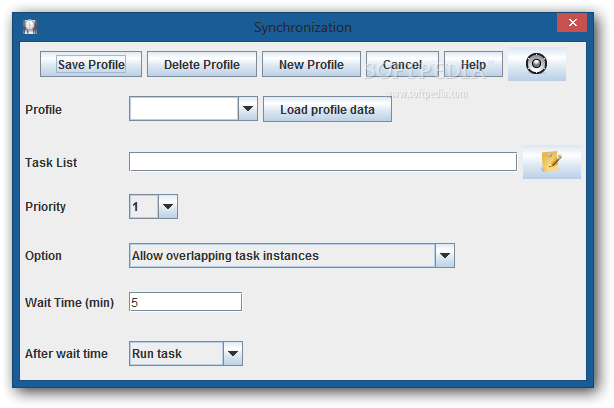Click the Task List label

pyautogui.click(x=51, y=162)
